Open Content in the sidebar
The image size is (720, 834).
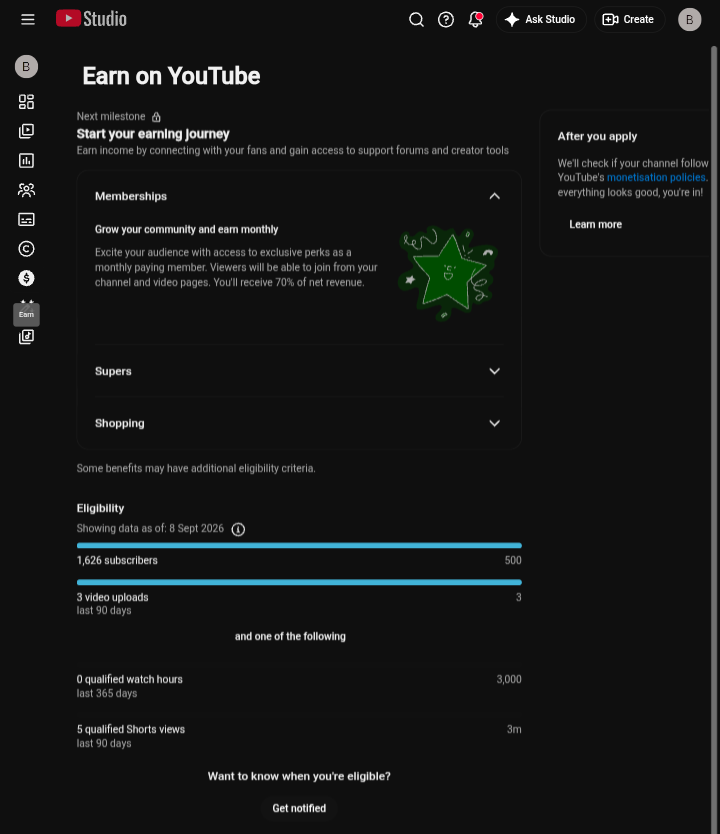(26, 131)
